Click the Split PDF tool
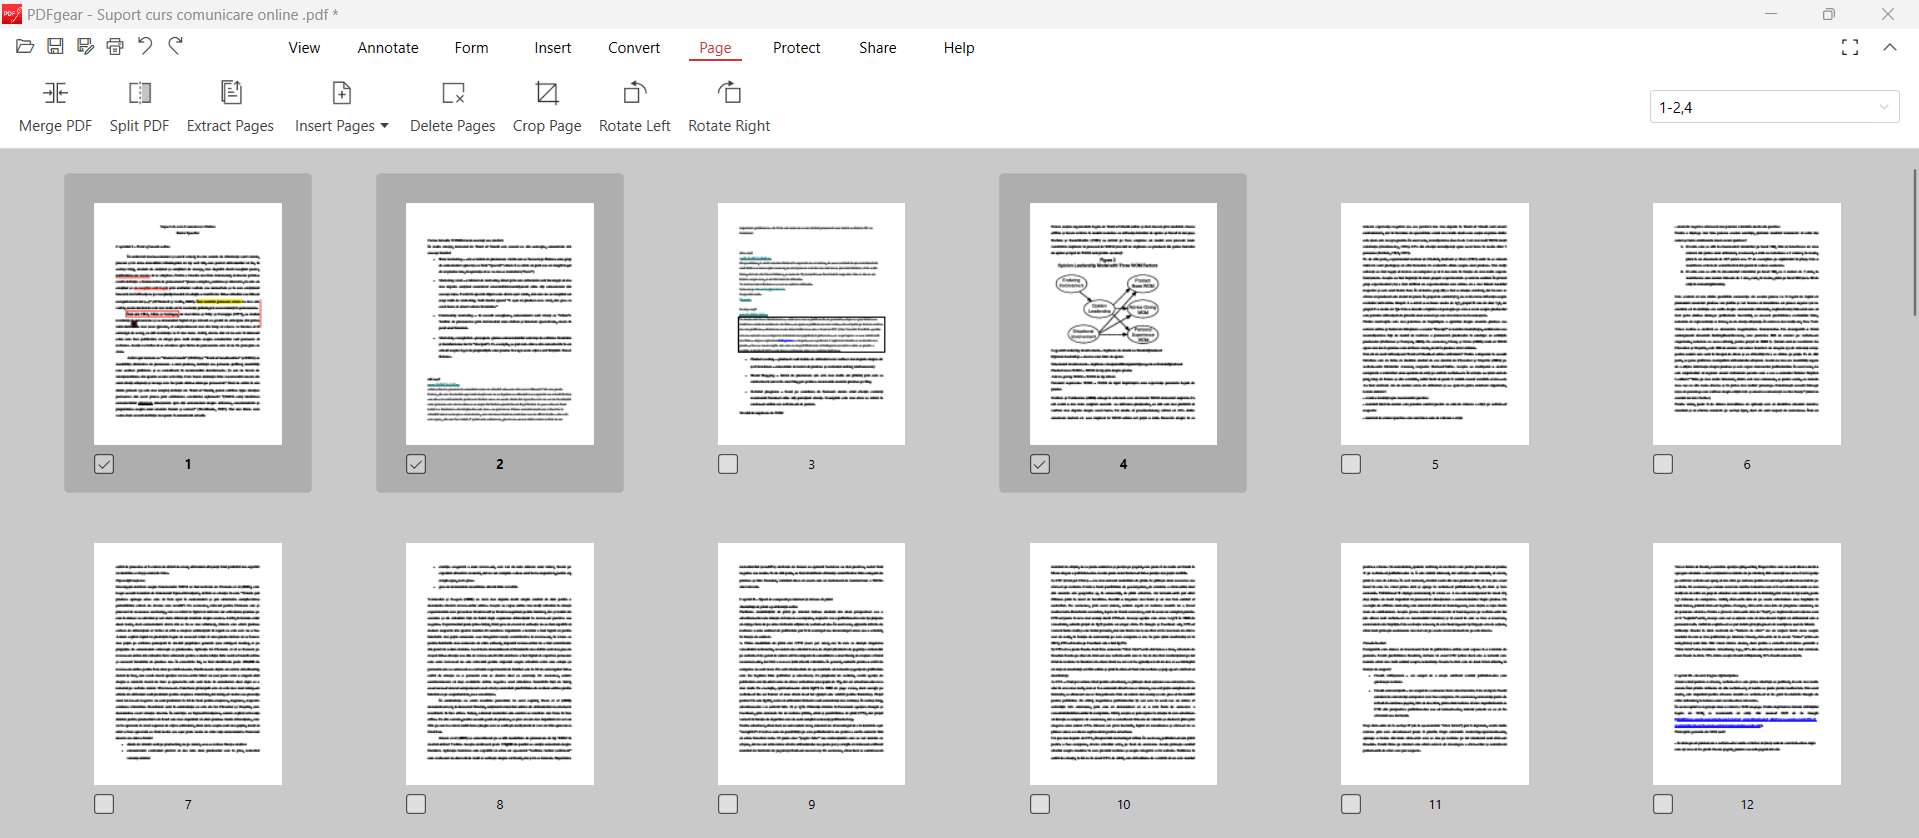 pyautogui.click(x=140, y=107)
